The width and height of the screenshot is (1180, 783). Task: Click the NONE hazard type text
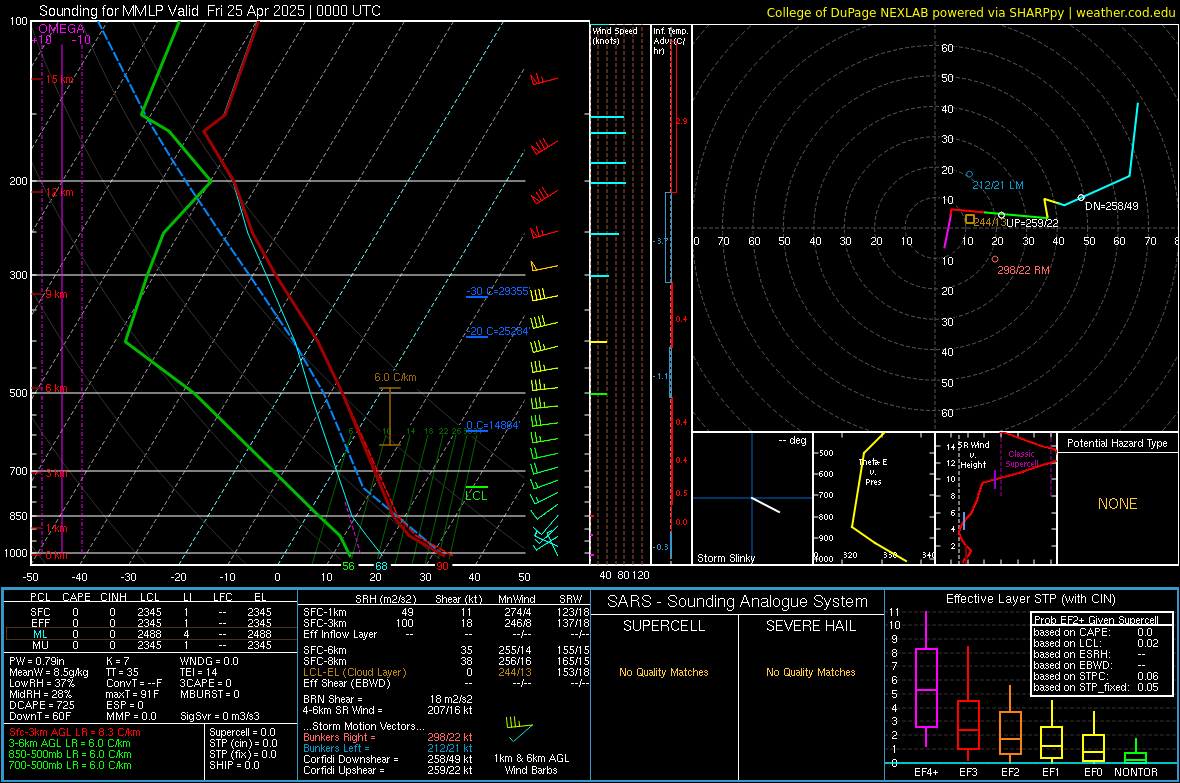pyautogui.click(x=1117, y=504)
